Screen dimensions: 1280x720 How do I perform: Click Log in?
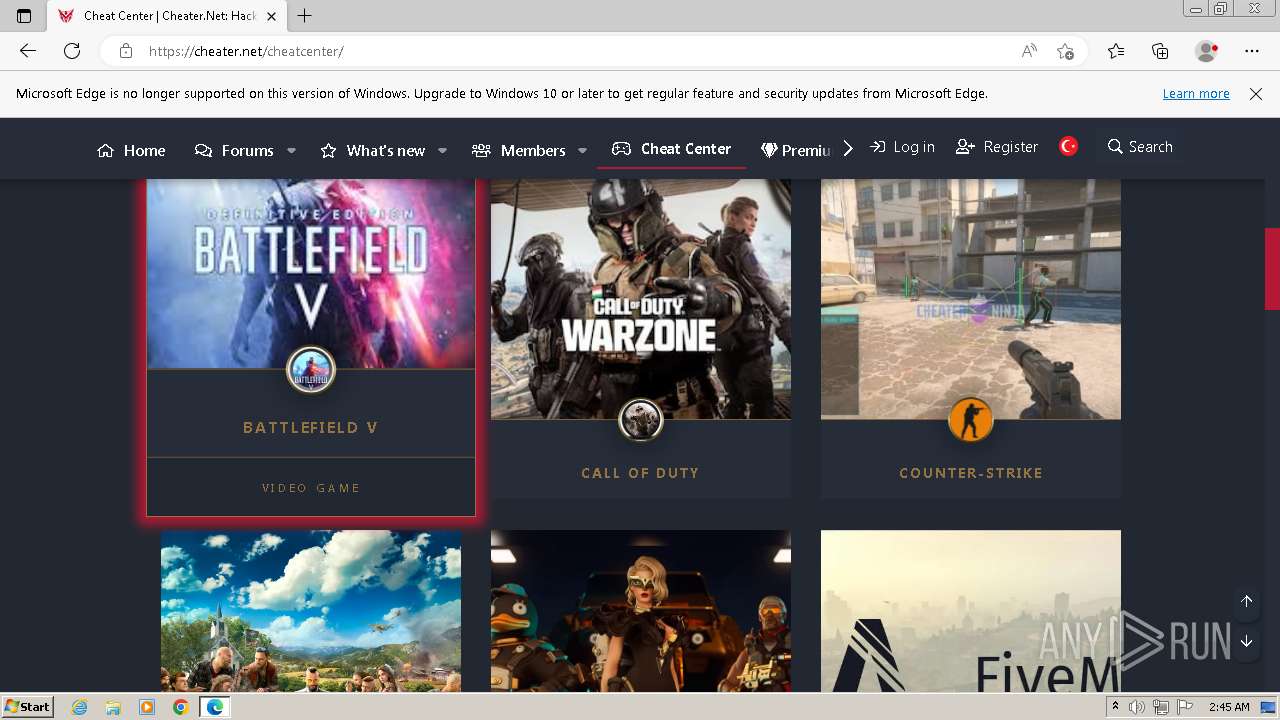point(902,147)
